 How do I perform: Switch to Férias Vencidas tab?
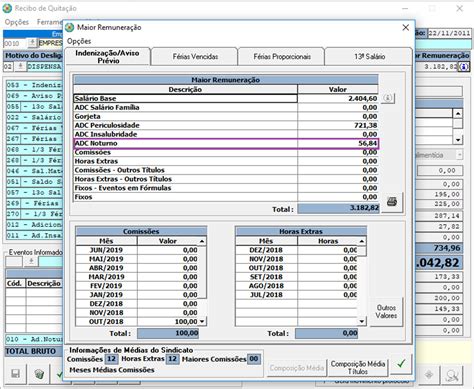195,57
